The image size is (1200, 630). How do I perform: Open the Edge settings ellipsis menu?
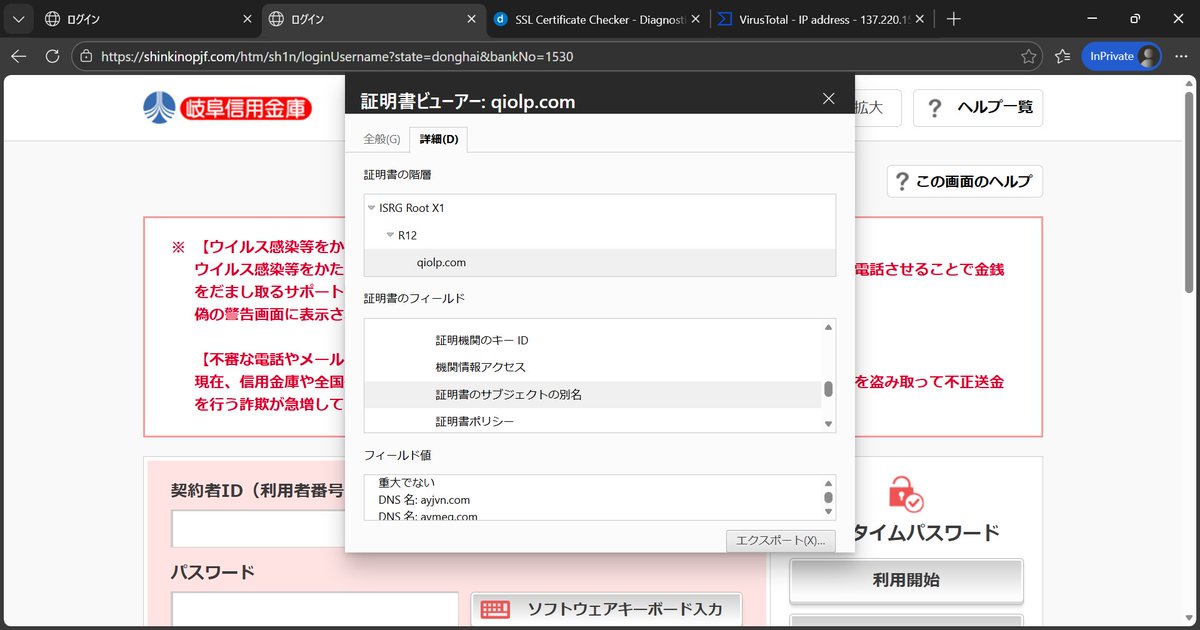point(1182,57)
